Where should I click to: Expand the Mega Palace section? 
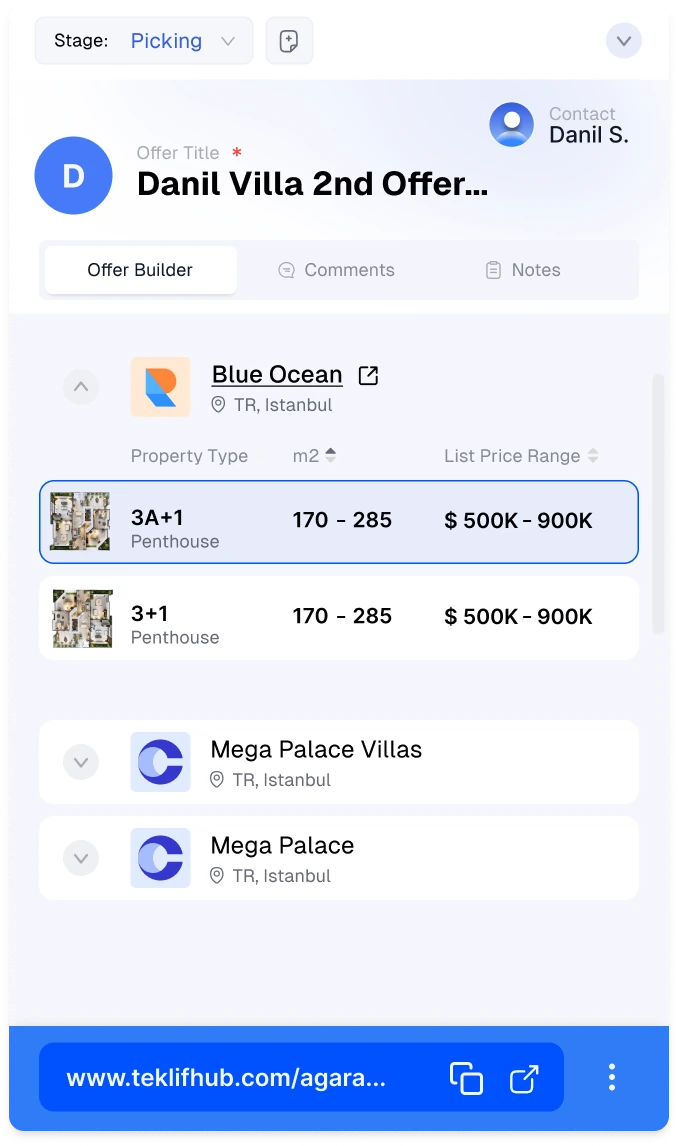81,858
